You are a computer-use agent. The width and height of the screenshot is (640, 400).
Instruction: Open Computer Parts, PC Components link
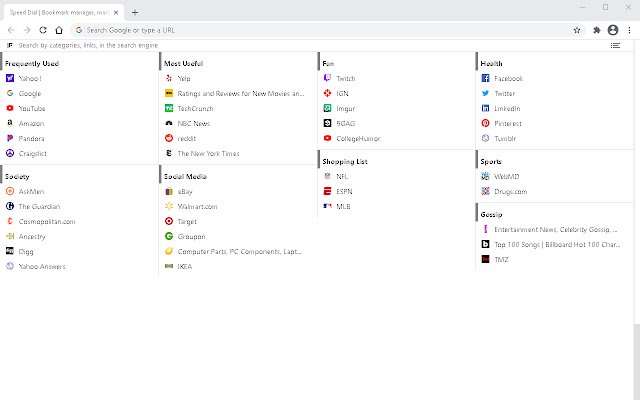239,251
